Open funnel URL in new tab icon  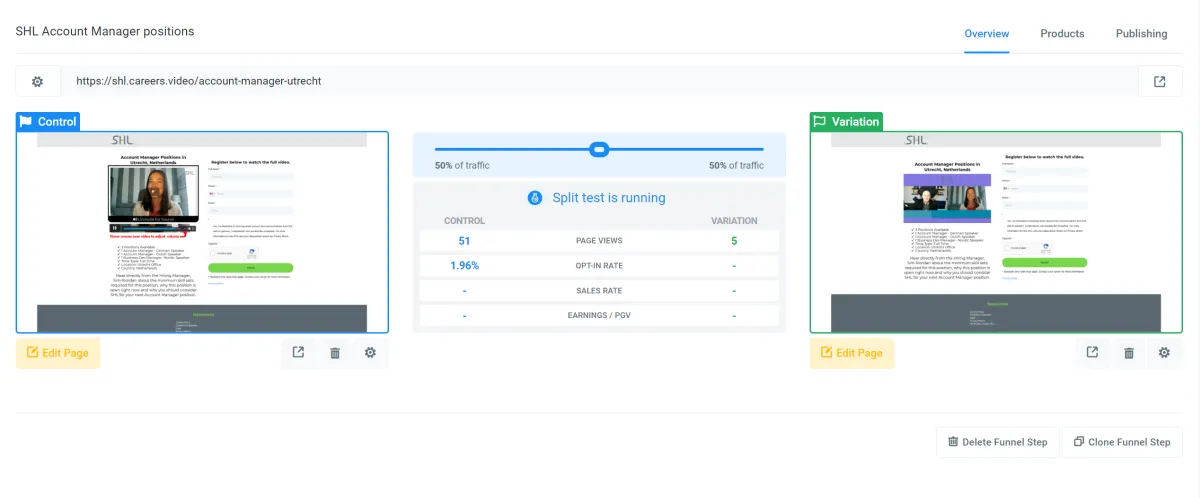(x=1160, y=81)
